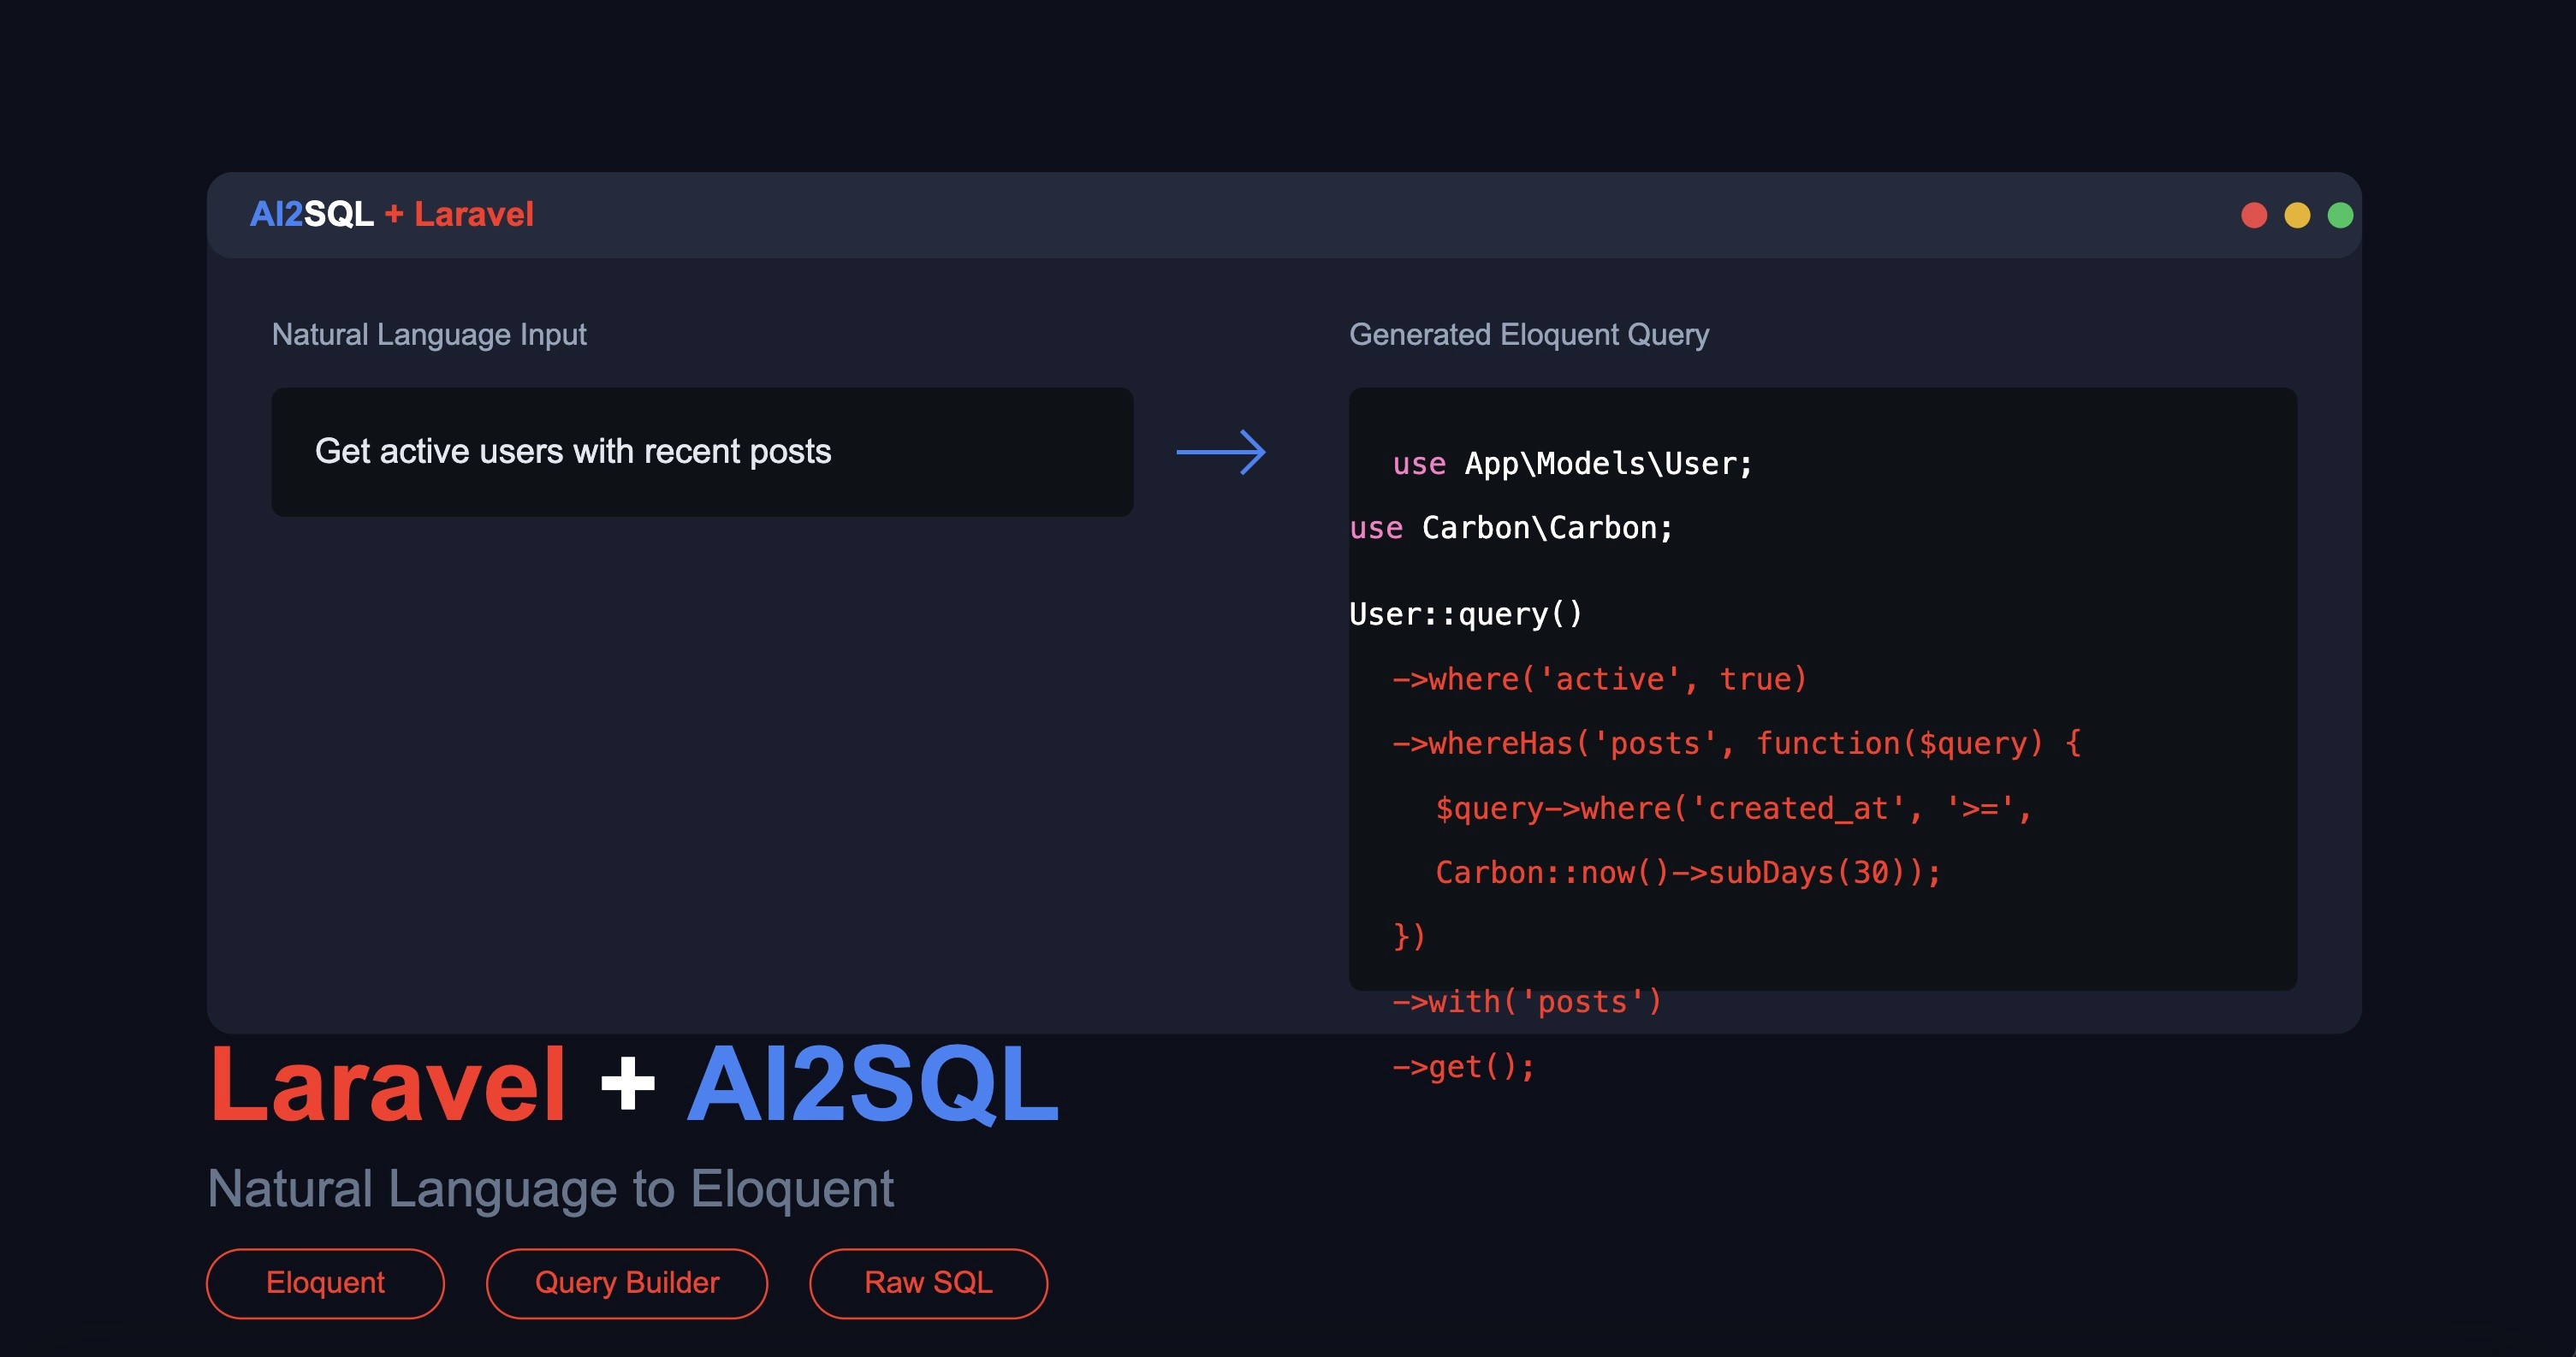Click the 'Natural Language Input' label
The width and height of the screenshot is (2576, 1357).
[429, 334]
